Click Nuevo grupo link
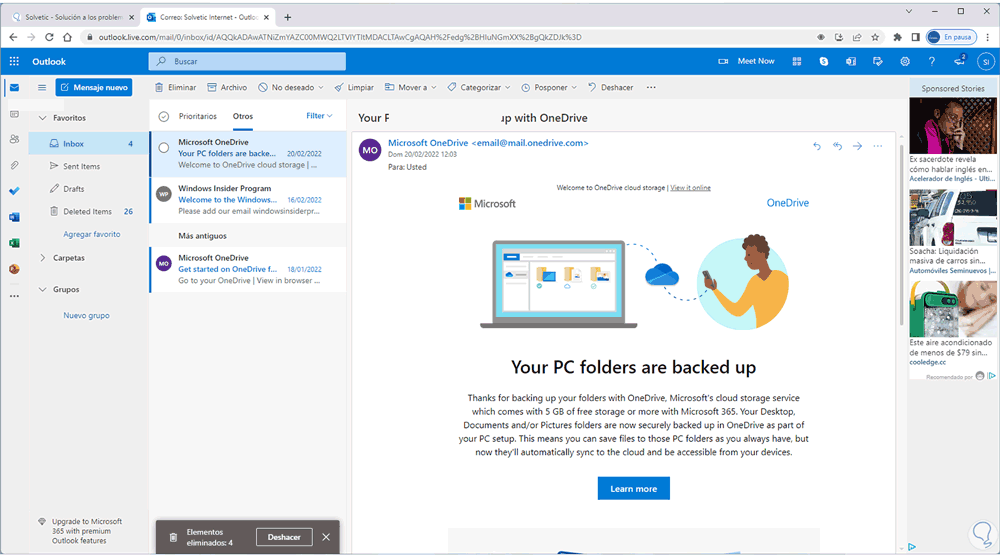The height and width of the screenshot is (556, 1000). (86, 316)
